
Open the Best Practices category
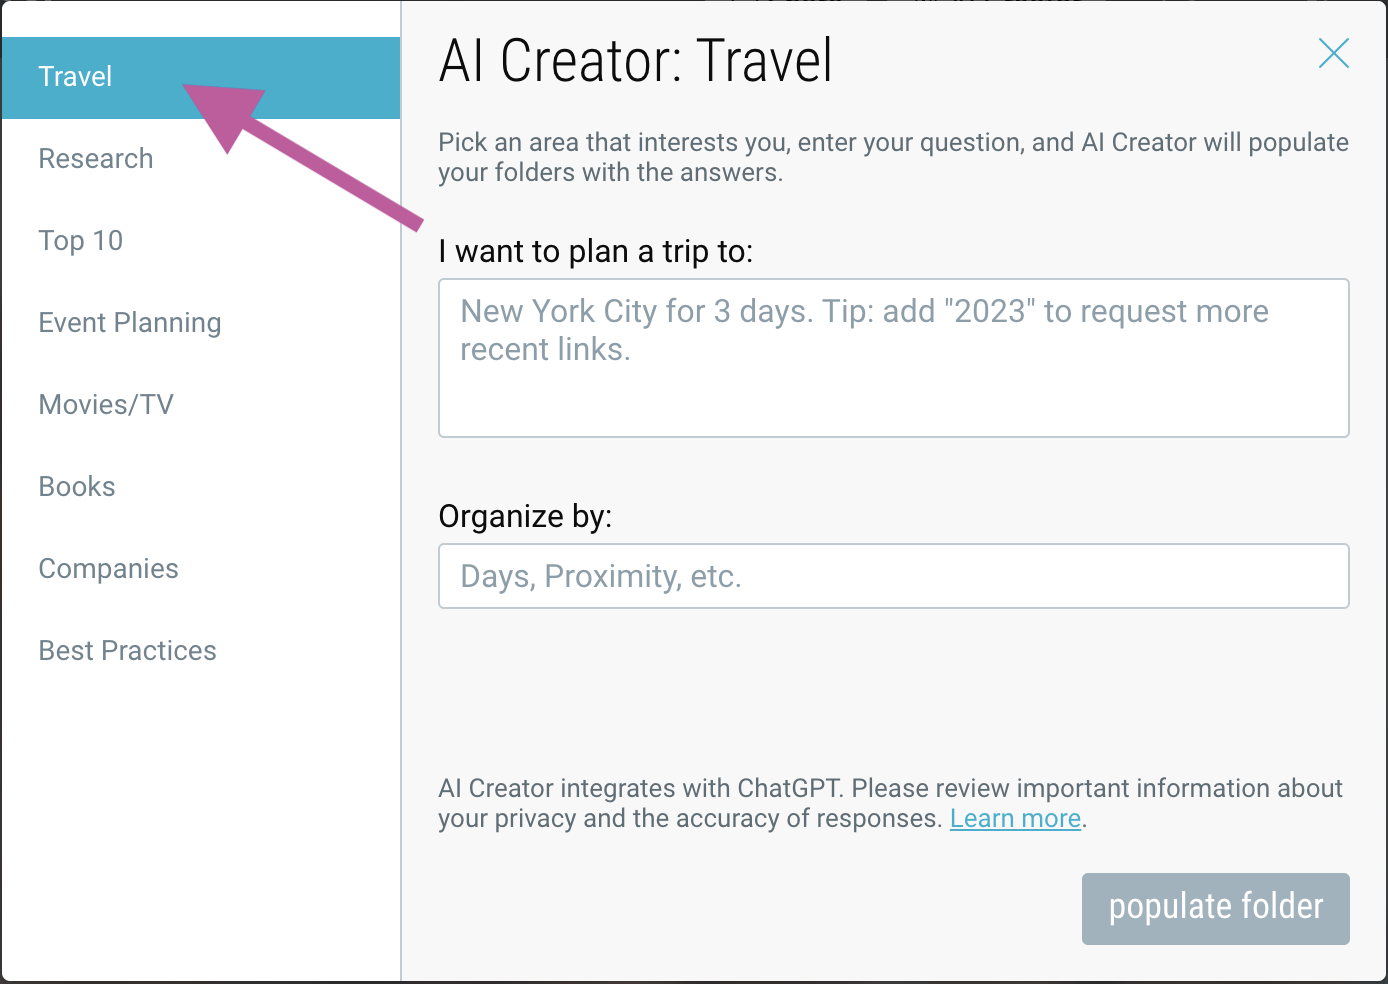point(127,650)
